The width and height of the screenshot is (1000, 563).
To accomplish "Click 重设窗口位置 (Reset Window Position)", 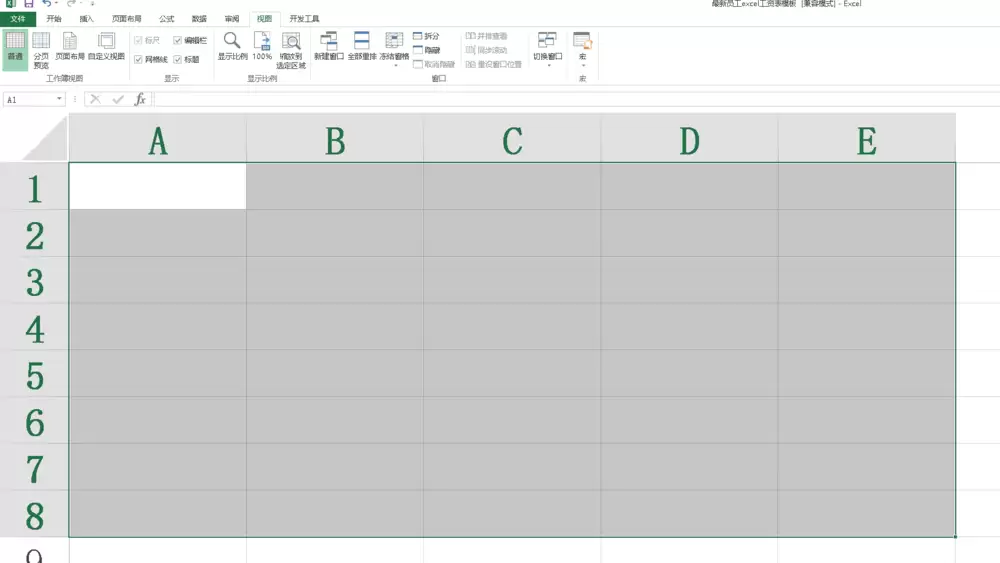I will (x=494, y=64).
